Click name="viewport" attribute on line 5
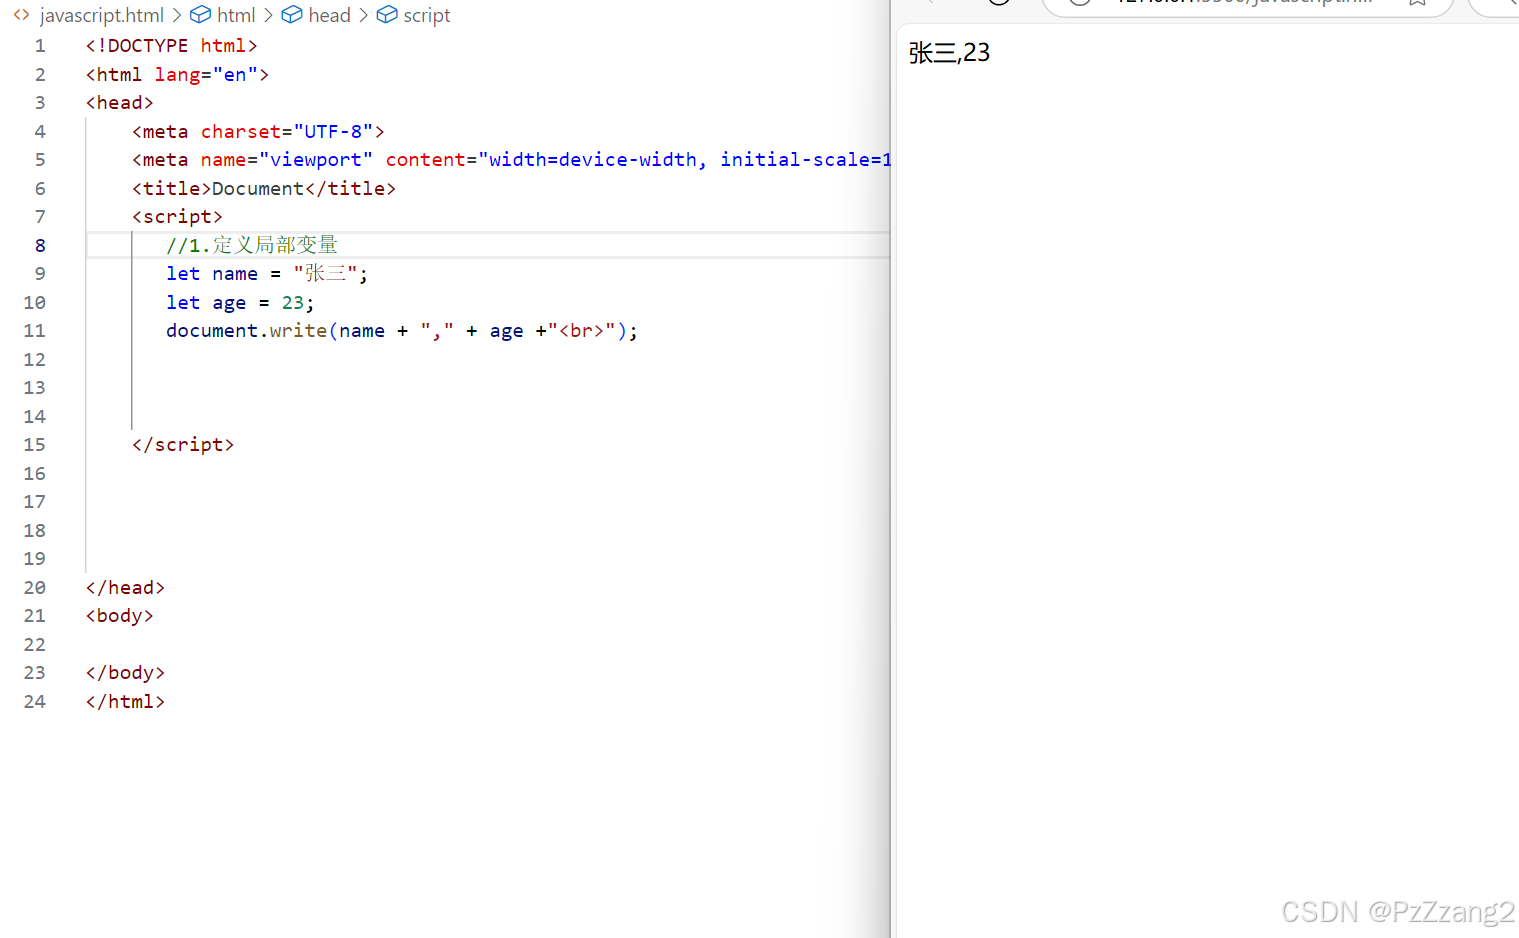 pyautogui.click(x=287, y=160)
